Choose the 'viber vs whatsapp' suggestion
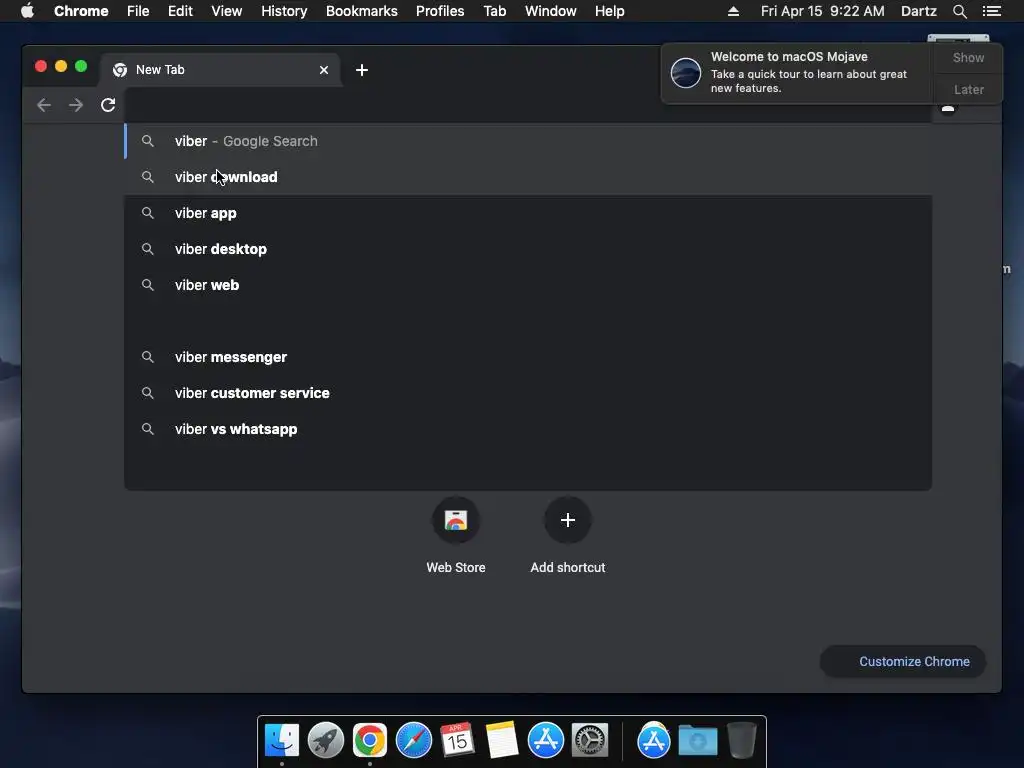This screenshot has width=1024, height=768. 528,429
